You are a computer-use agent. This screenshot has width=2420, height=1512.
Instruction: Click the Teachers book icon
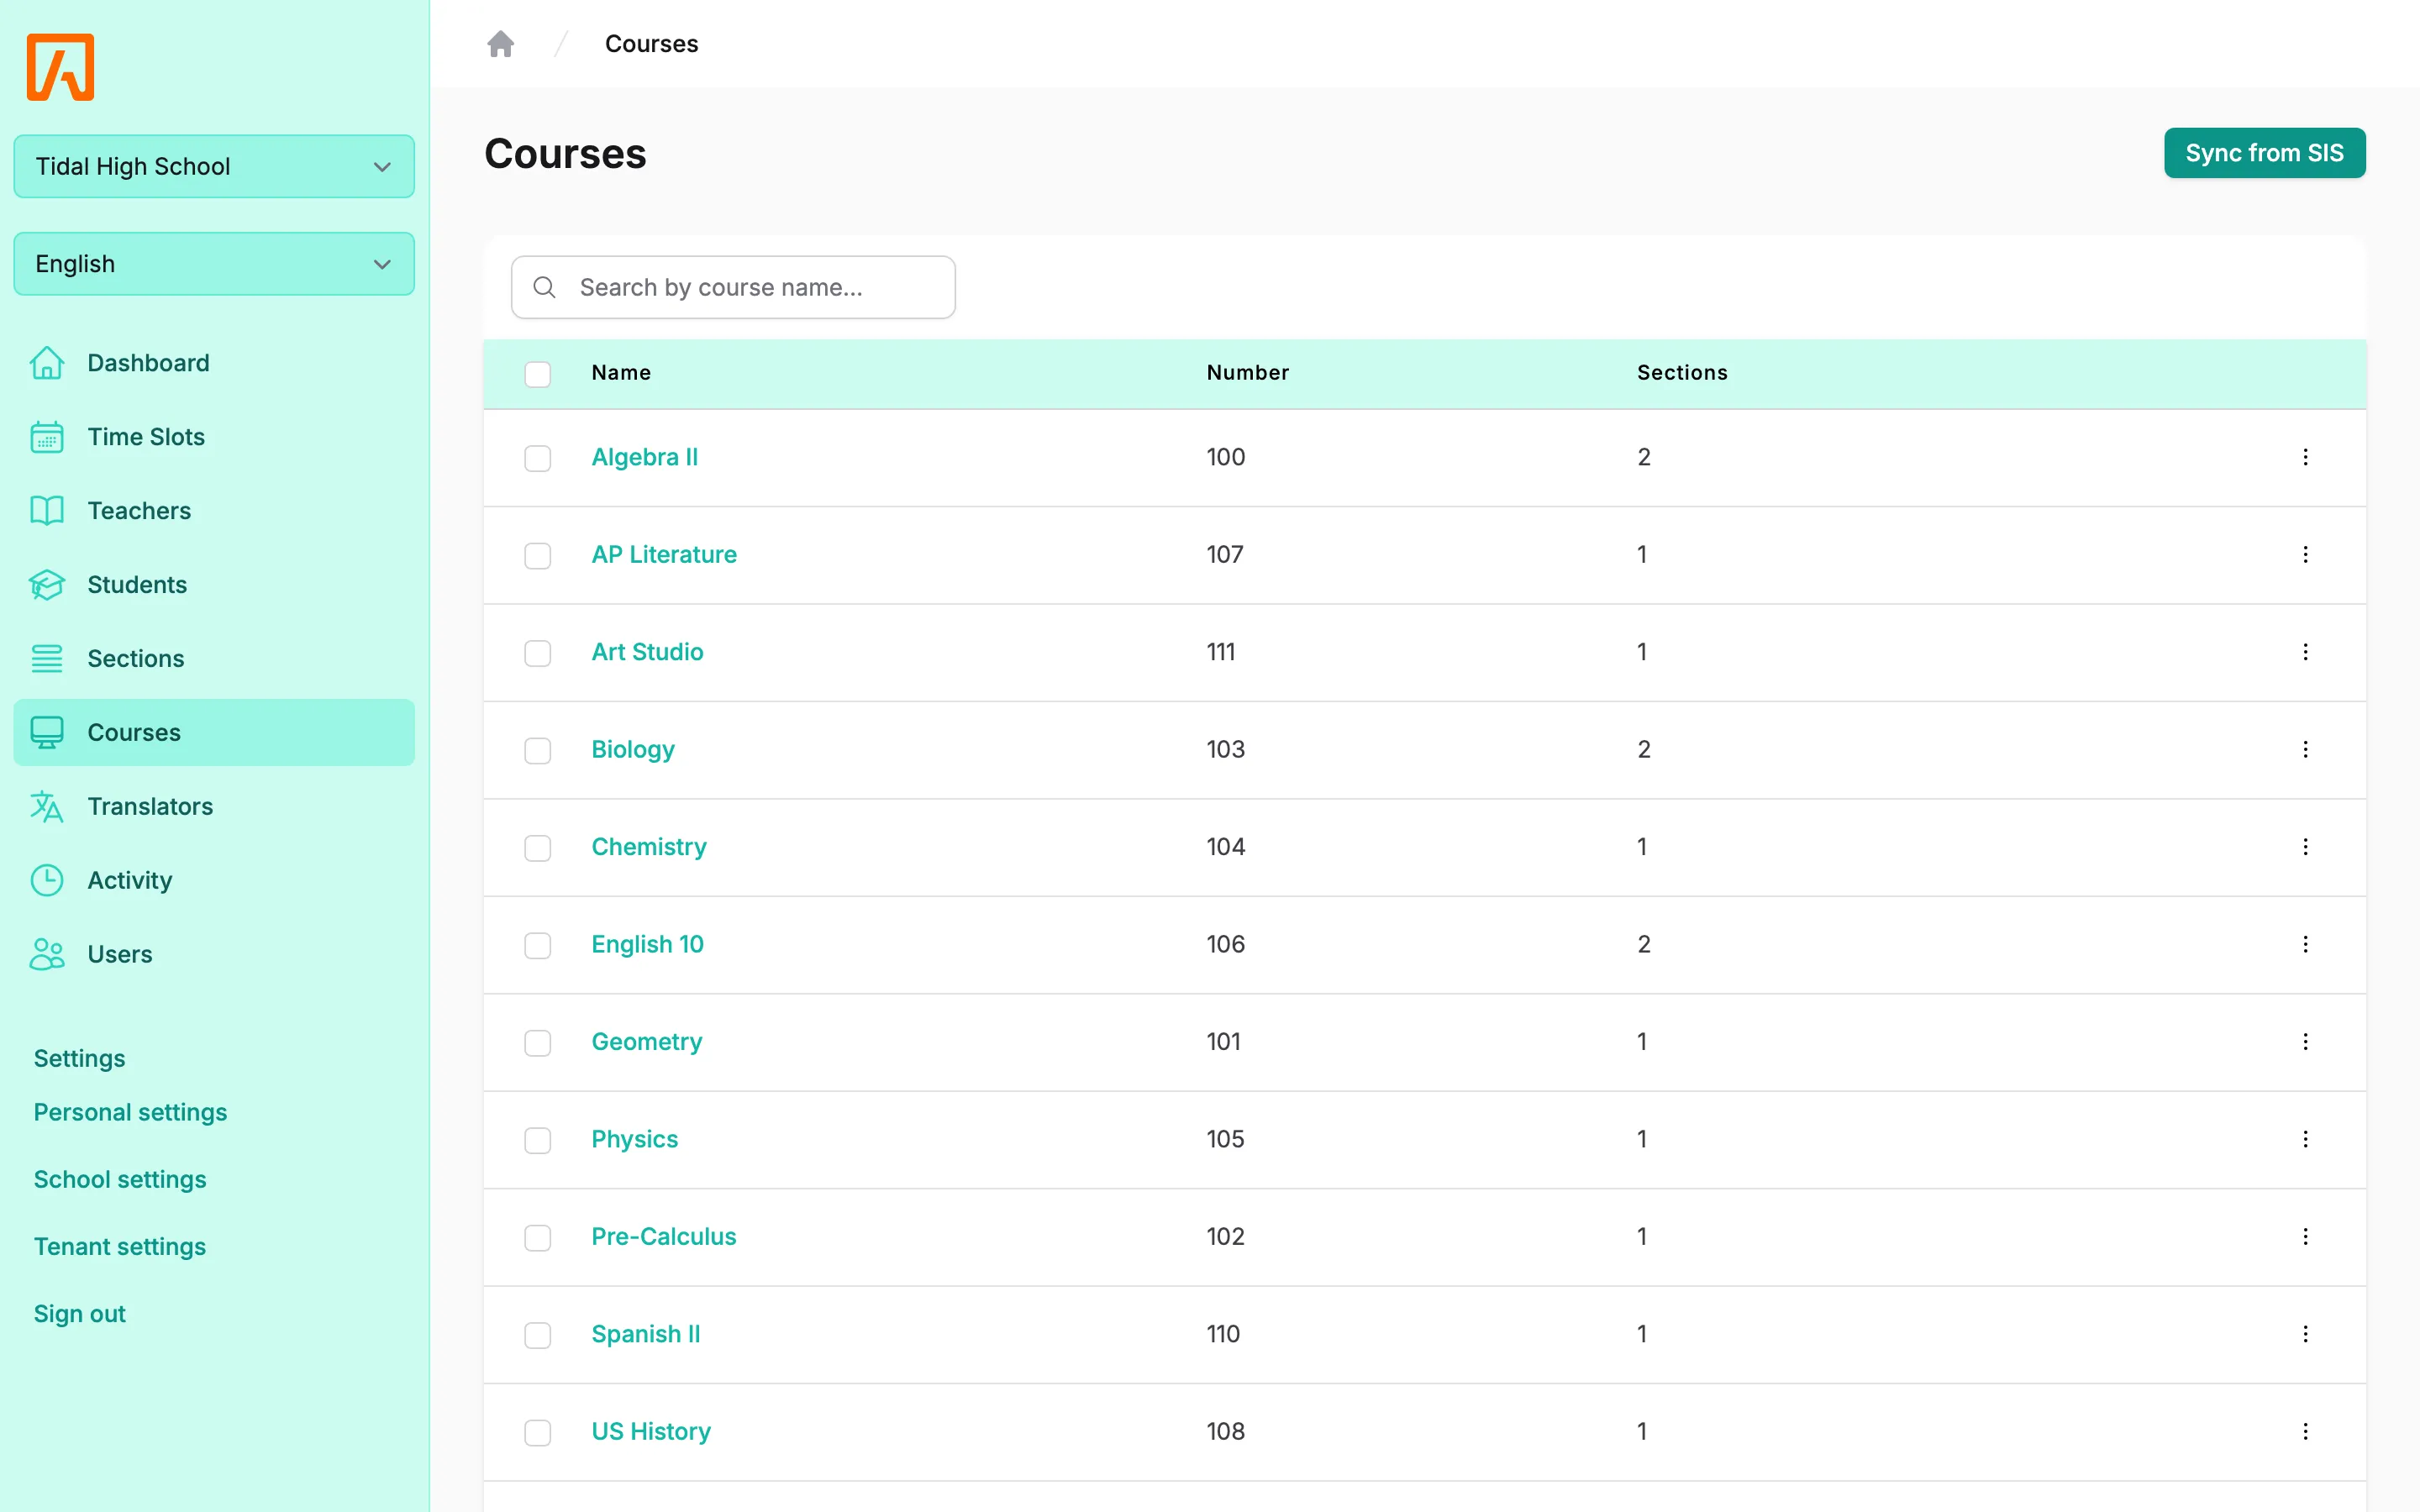point(47,511)
